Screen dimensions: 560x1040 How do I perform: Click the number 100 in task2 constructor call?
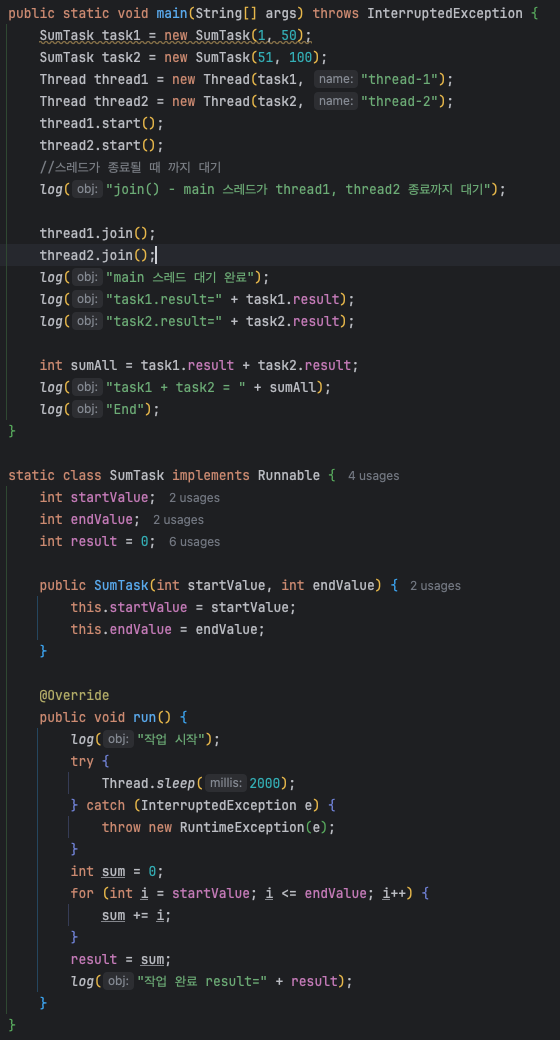point(300,57)
